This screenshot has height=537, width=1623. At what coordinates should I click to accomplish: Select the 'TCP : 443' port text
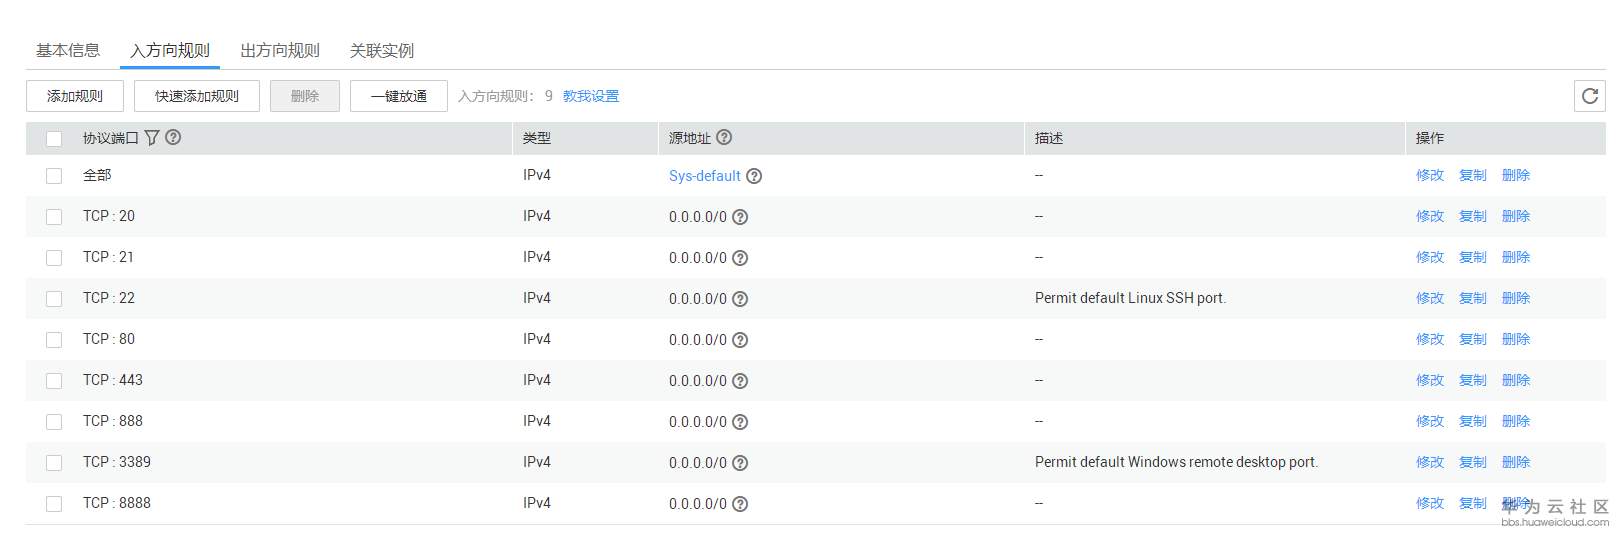tap(112, 380)
